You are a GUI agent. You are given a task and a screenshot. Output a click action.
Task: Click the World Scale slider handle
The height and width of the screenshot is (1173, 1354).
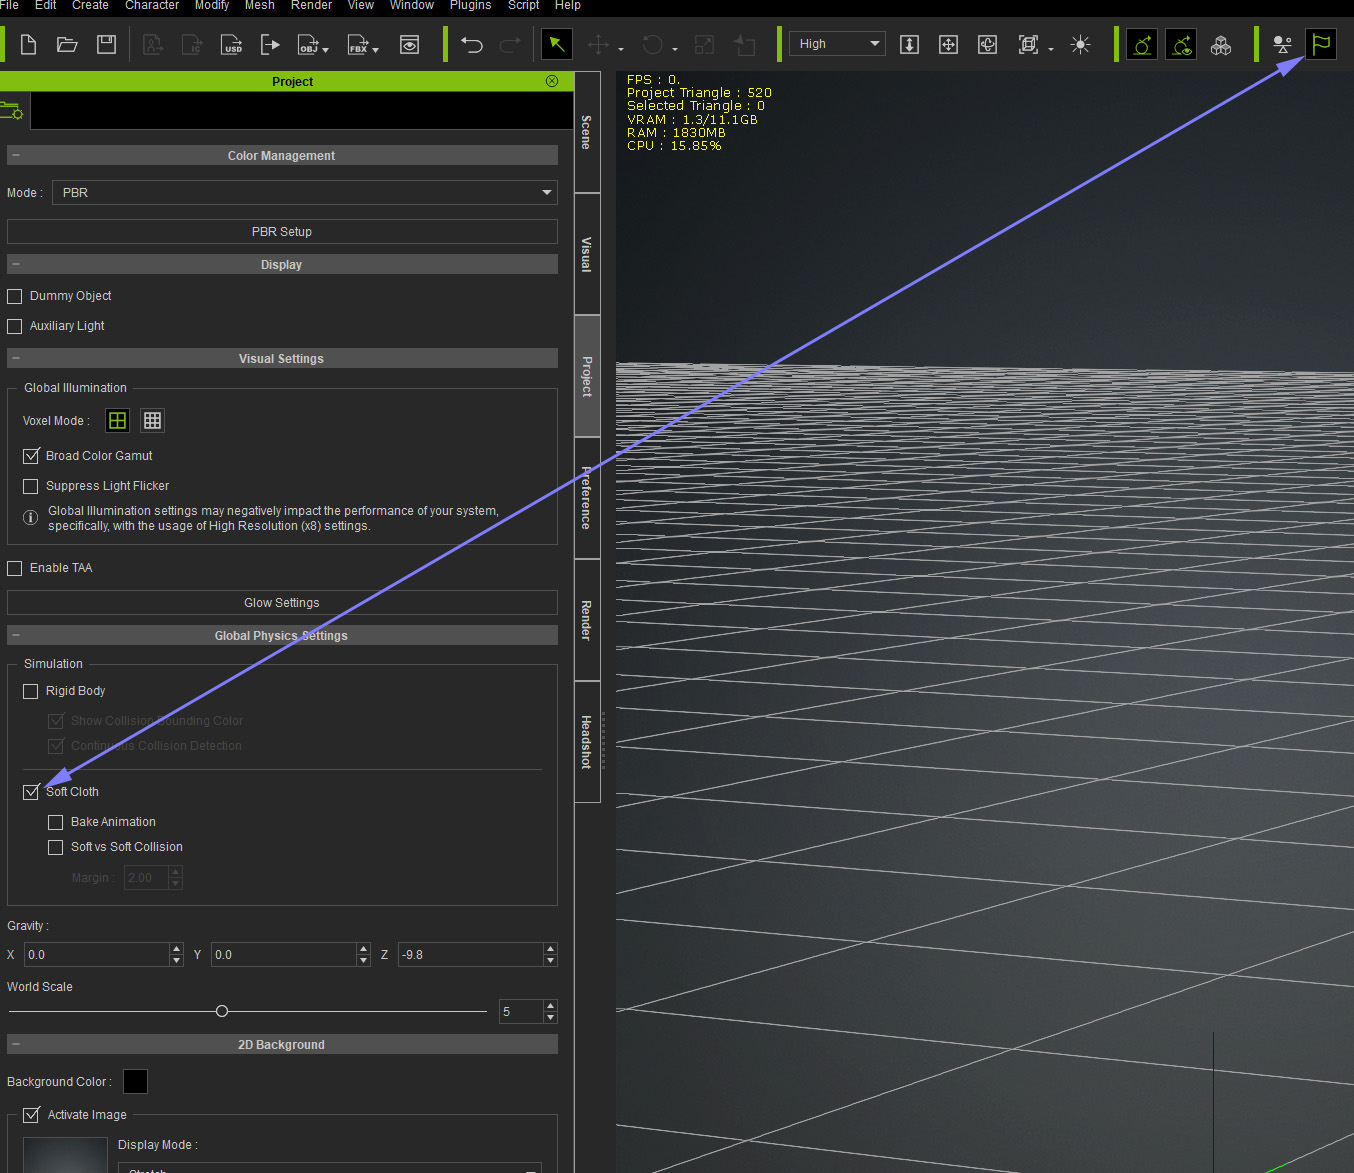(222, 1011)
